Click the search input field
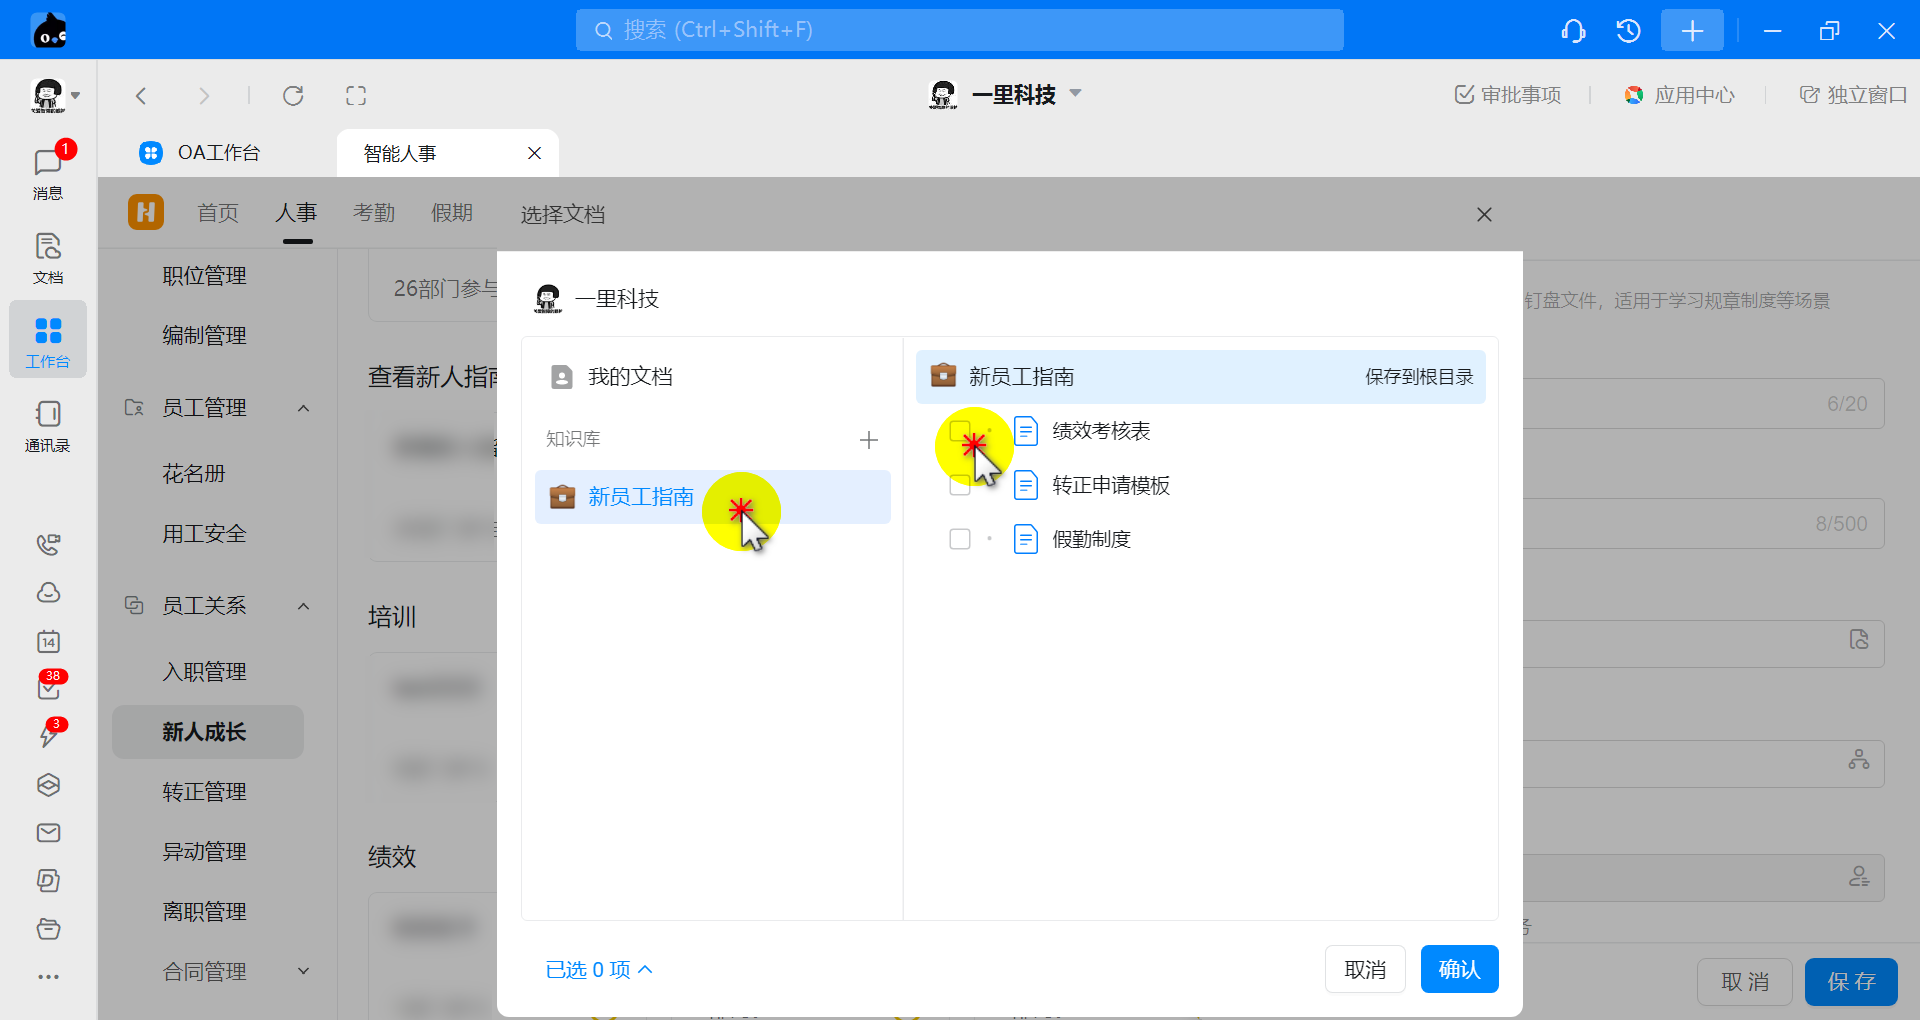Image resolution: width=1920 pixels, height=1020 pixels. click(x=958, y=30)
